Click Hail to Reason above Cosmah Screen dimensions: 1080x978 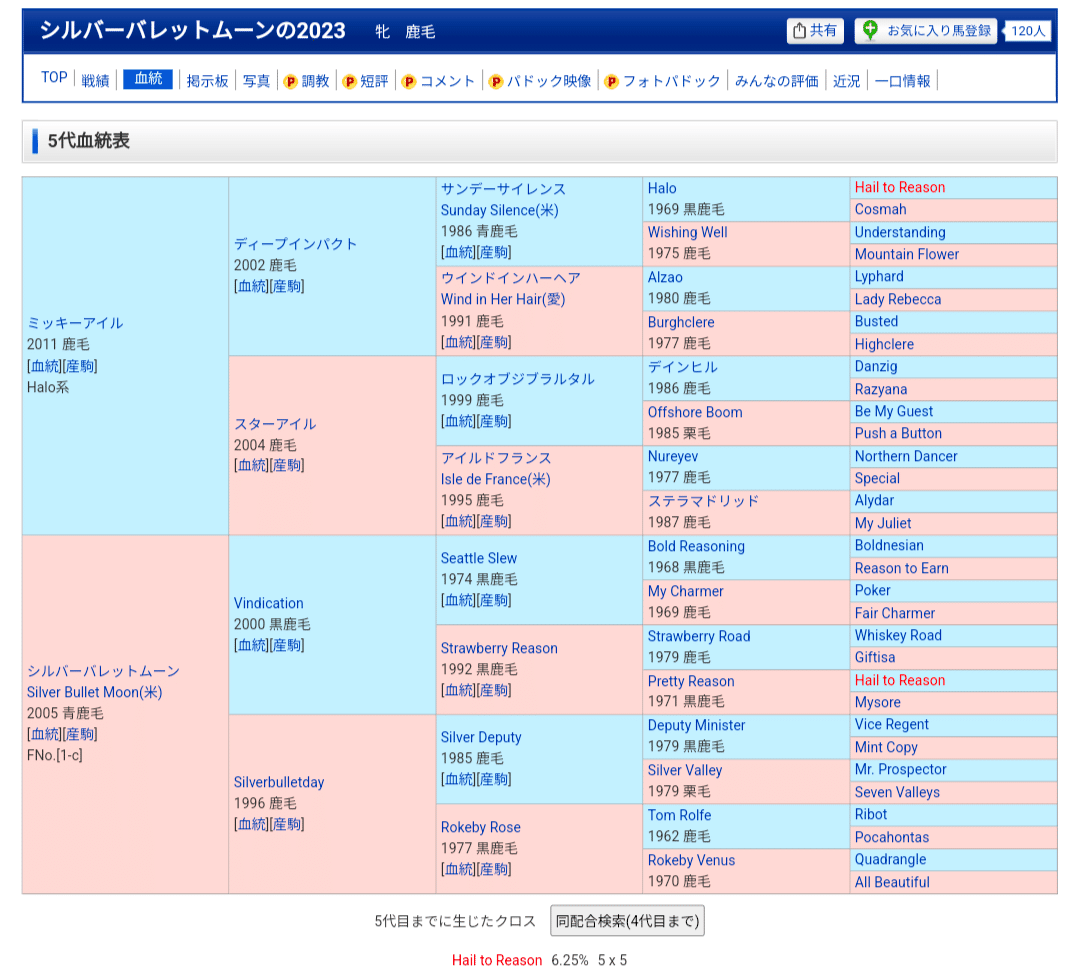(x=900, y=187)
